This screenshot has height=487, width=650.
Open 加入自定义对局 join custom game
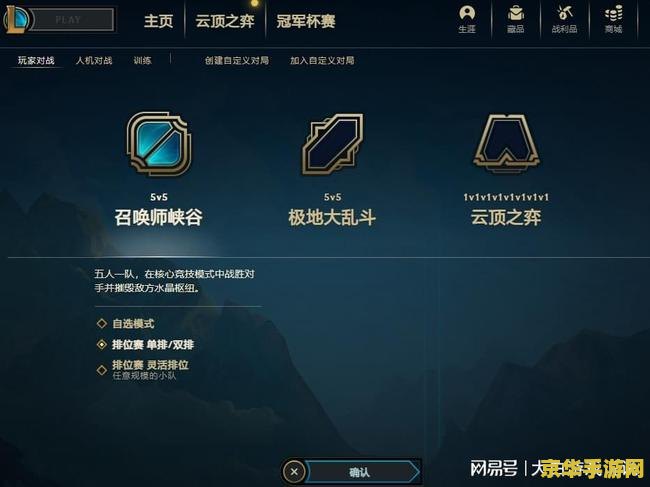click(322, 61)
